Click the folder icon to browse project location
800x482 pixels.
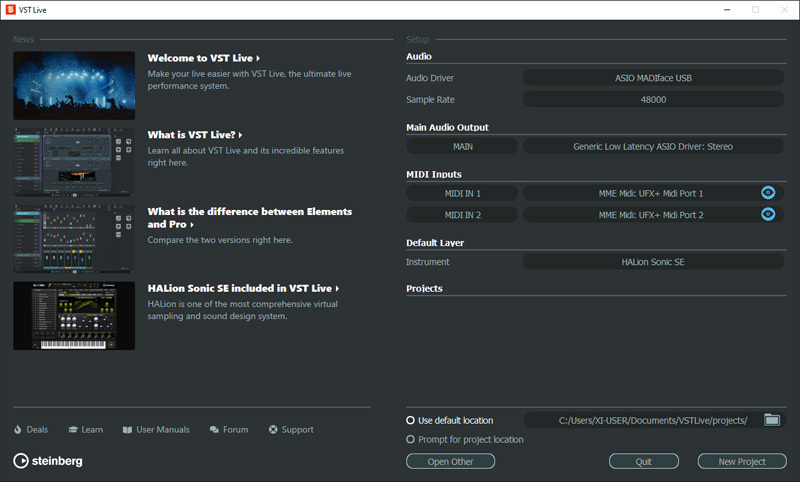click(771, 420)
